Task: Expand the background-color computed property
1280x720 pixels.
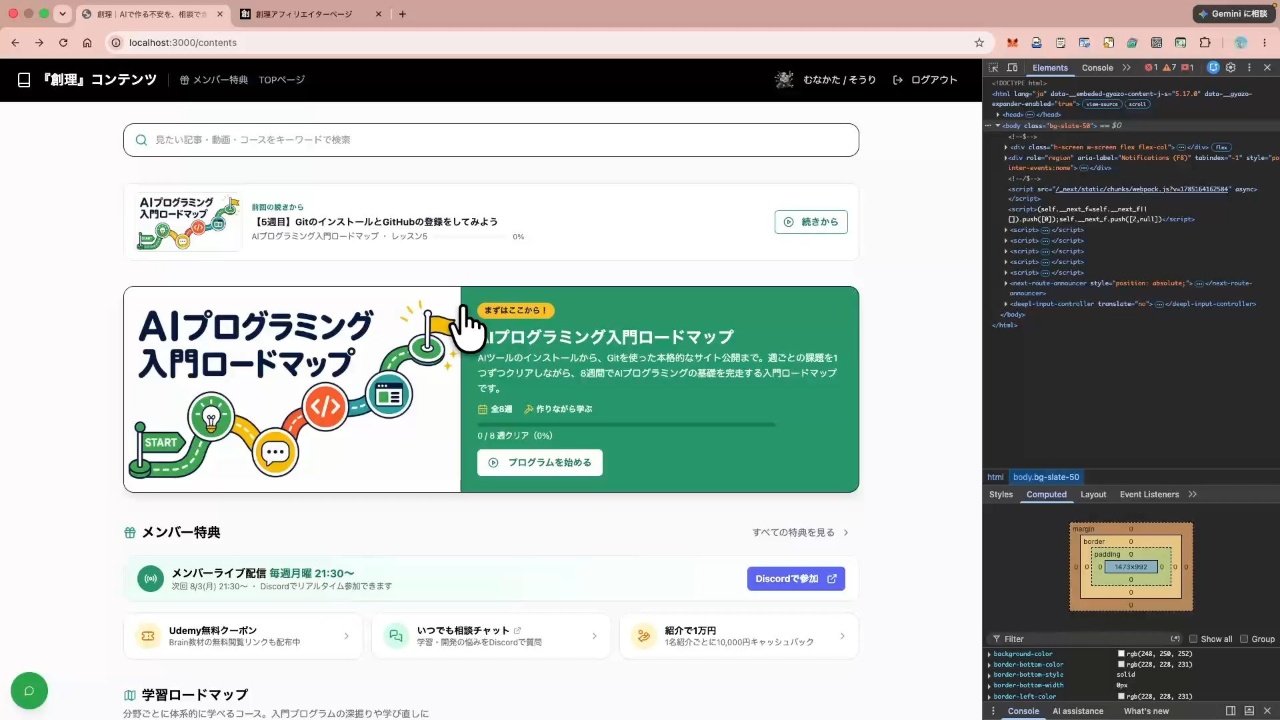Action: point(990,654)
